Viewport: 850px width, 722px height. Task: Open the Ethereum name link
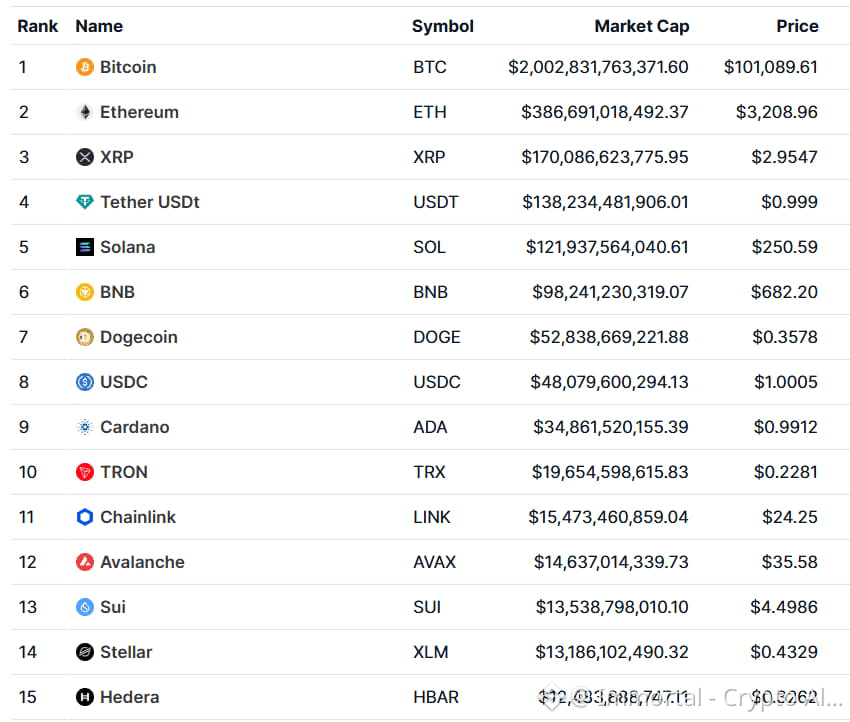[x=139, y=112]
